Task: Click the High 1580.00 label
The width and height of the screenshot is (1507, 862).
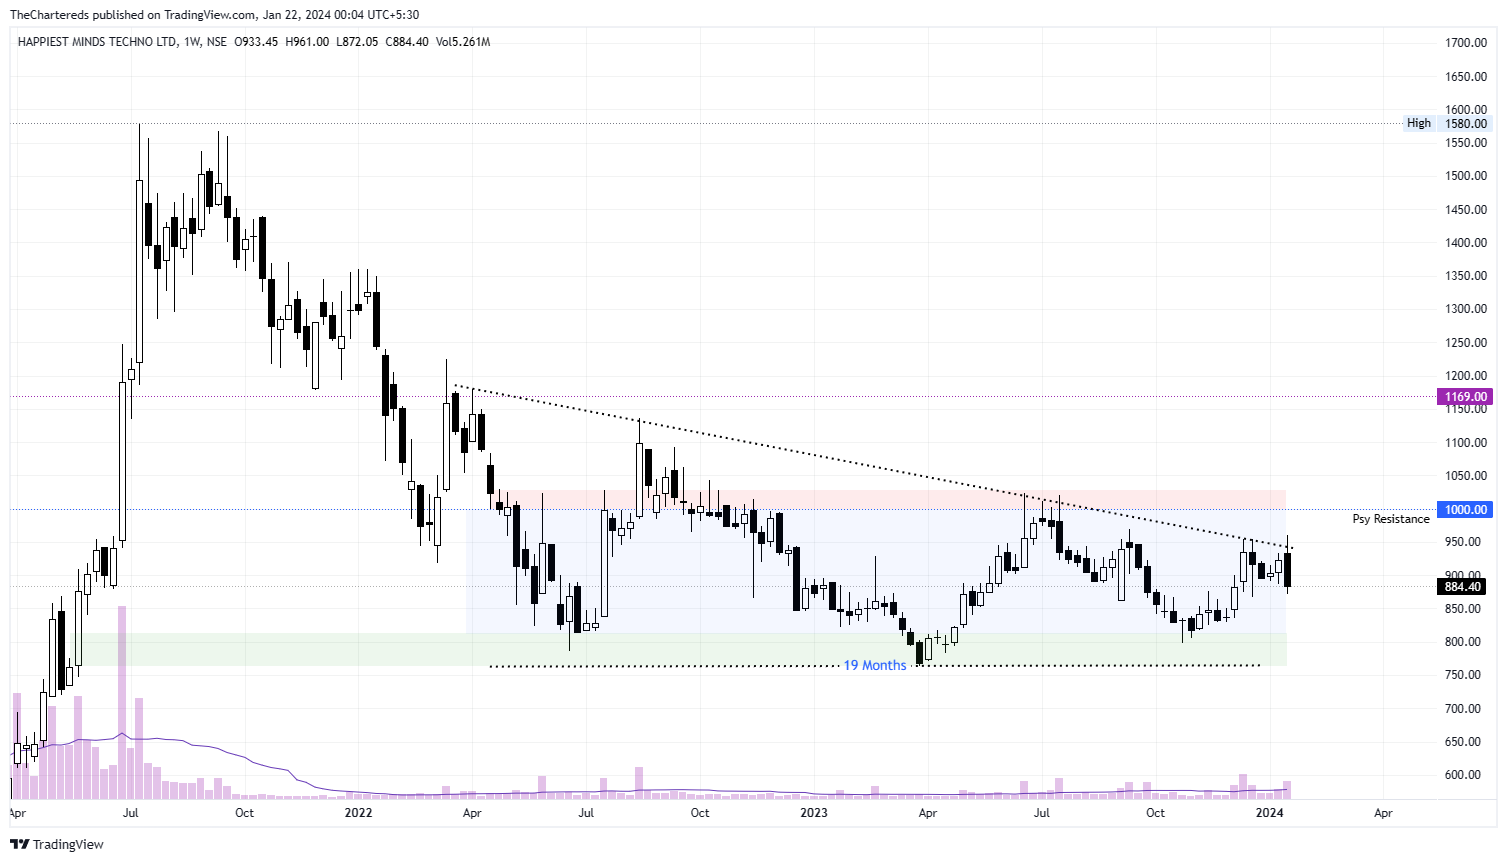Action: tap(1447, 123)
